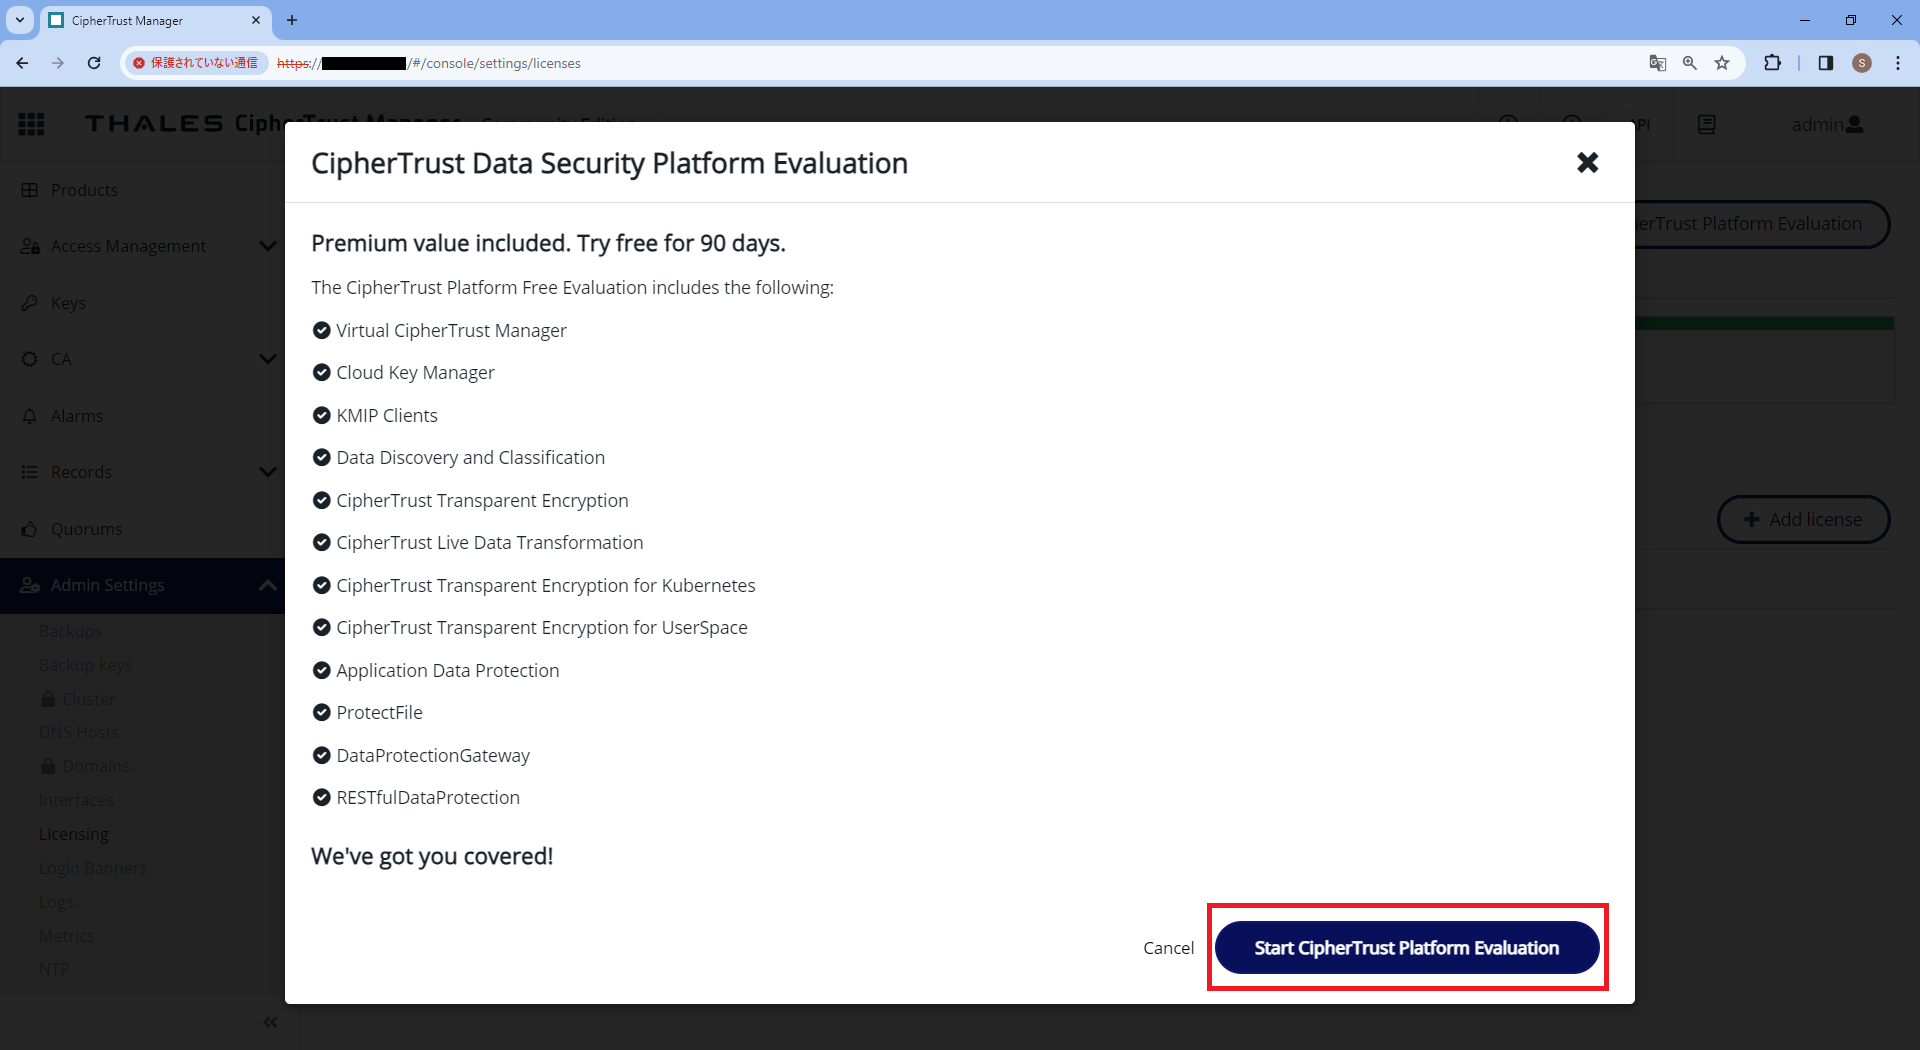Click the Records list icon in the sidebar
This screenshot has width=1920, height=1050.
[x=30, y=471]
